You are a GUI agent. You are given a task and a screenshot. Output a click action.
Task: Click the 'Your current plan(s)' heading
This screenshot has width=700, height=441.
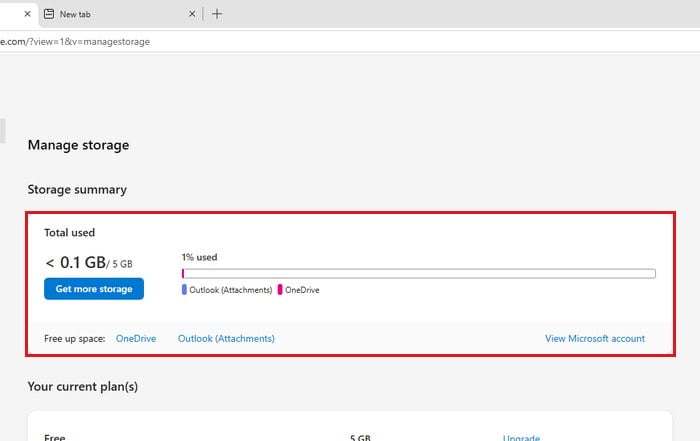point(83,386)
